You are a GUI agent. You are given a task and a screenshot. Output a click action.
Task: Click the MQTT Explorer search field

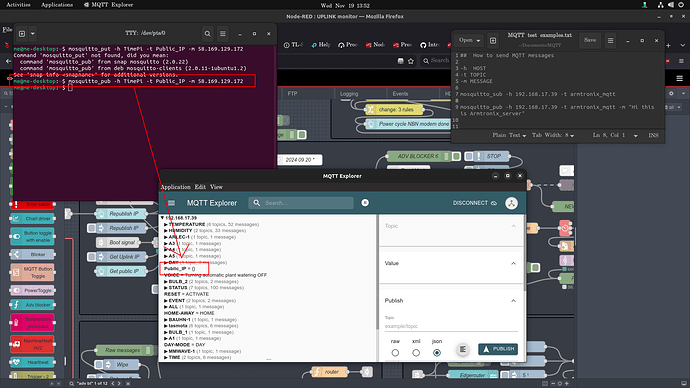tap(301, 203)
